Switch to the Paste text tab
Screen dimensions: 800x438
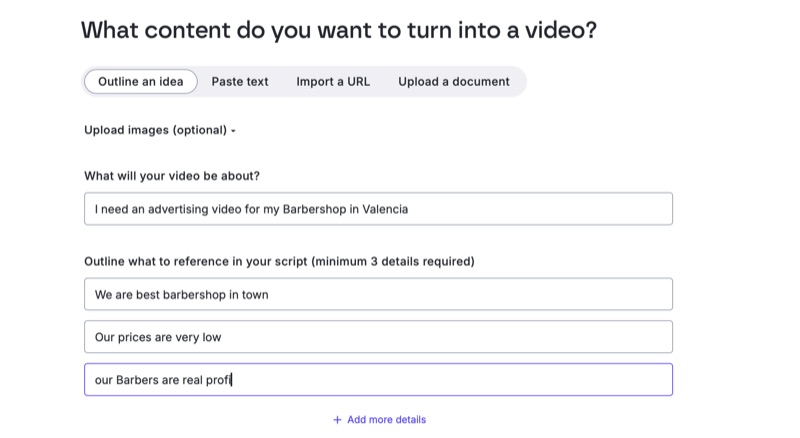tap(240, 82)
